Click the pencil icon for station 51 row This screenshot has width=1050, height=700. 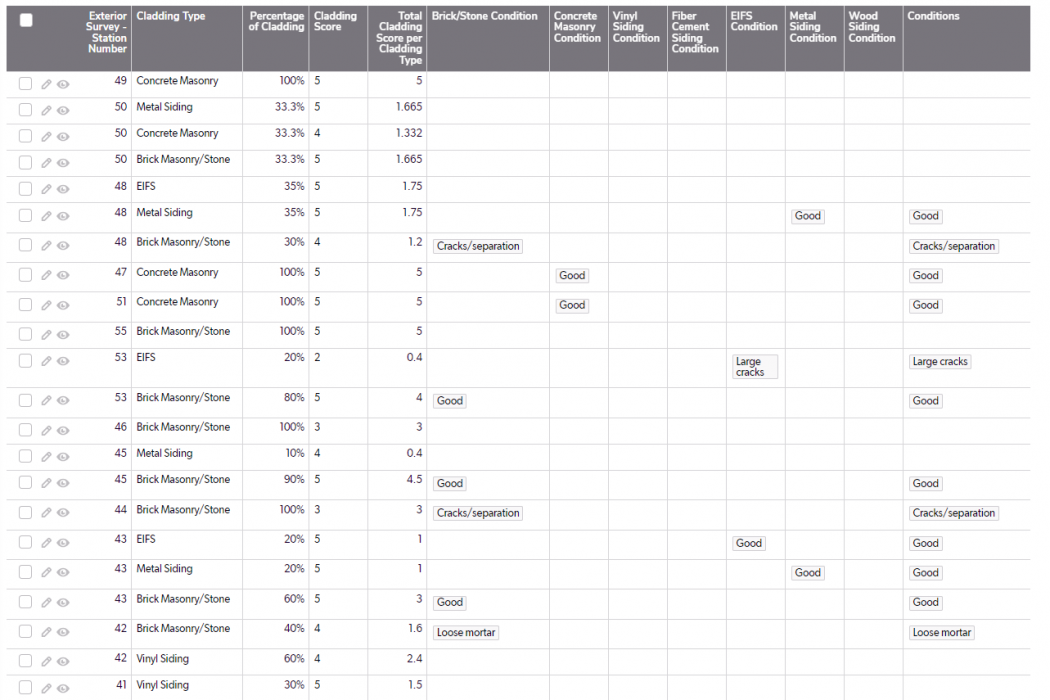pos(46,305)
